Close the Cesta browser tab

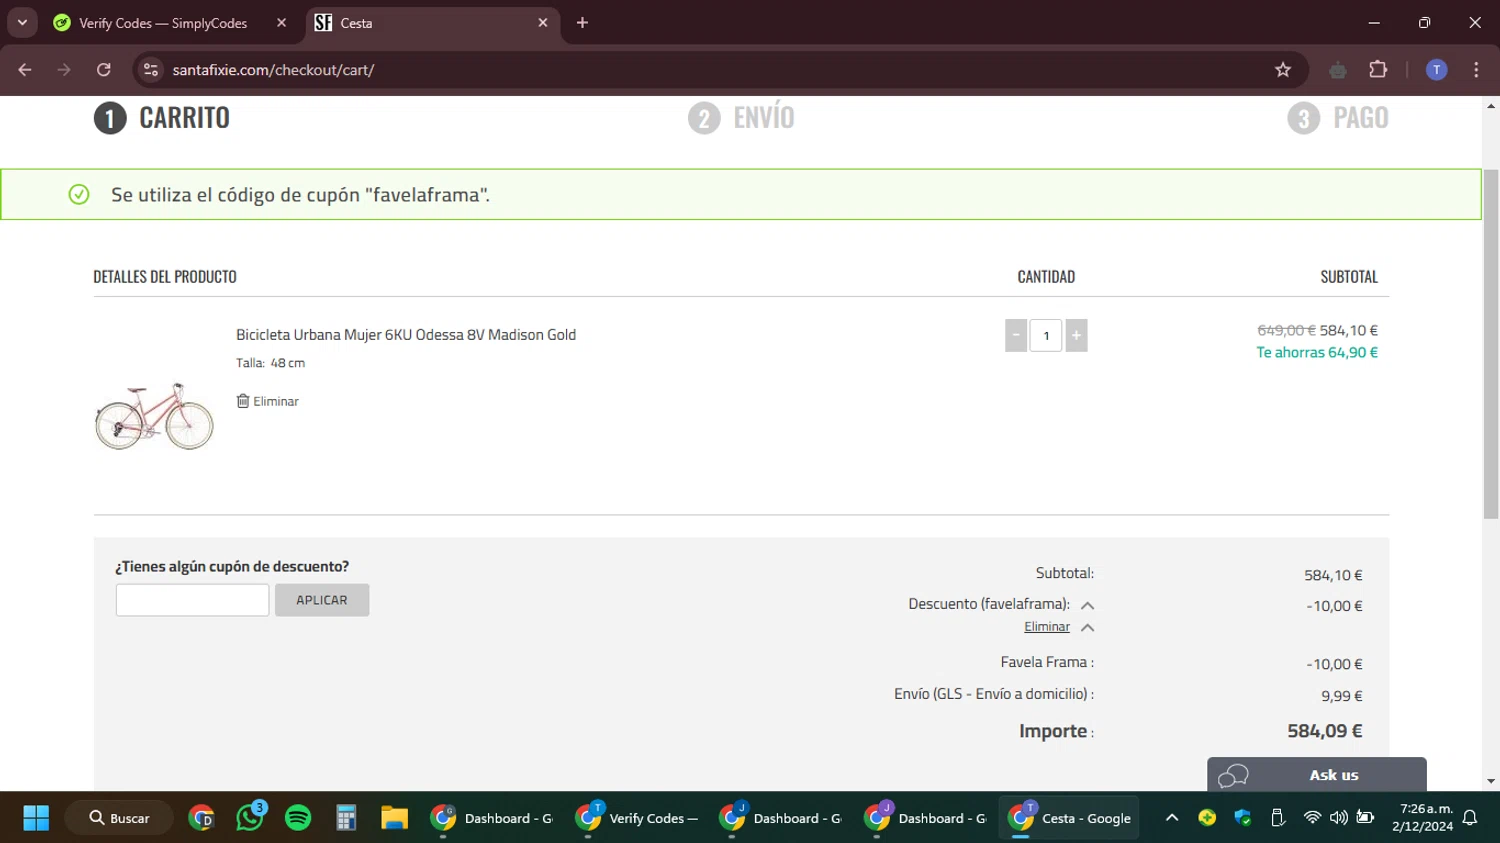click(x=543, y=23)
